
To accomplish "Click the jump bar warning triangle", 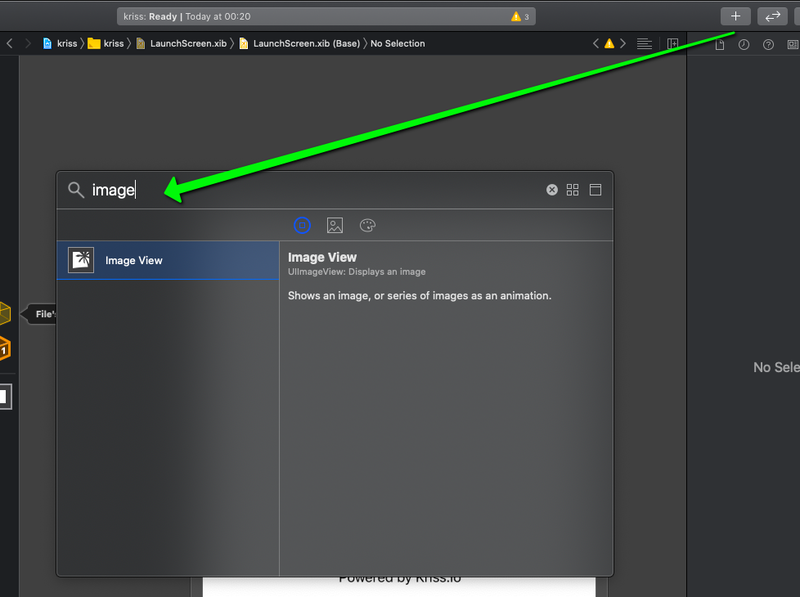I will (x=609, y=44).
